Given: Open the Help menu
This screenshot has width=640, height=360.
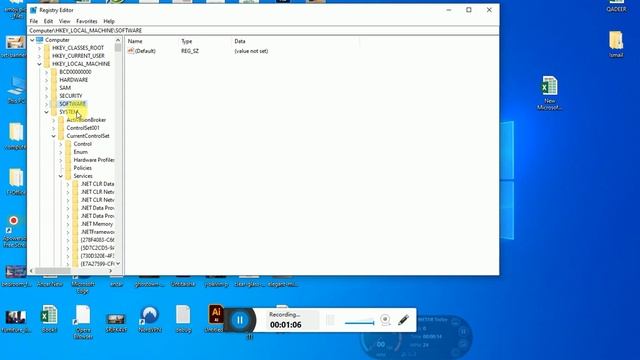Looking at the screenshot, I should (x=109, y=21).
